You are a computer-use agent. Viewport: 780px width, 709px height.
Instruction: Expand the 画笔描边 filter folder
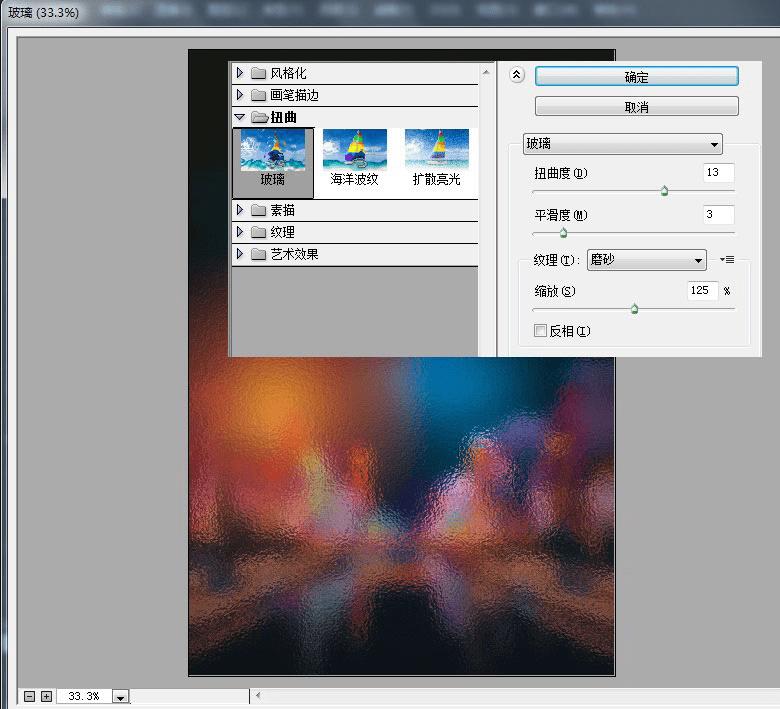pos(240,95)
